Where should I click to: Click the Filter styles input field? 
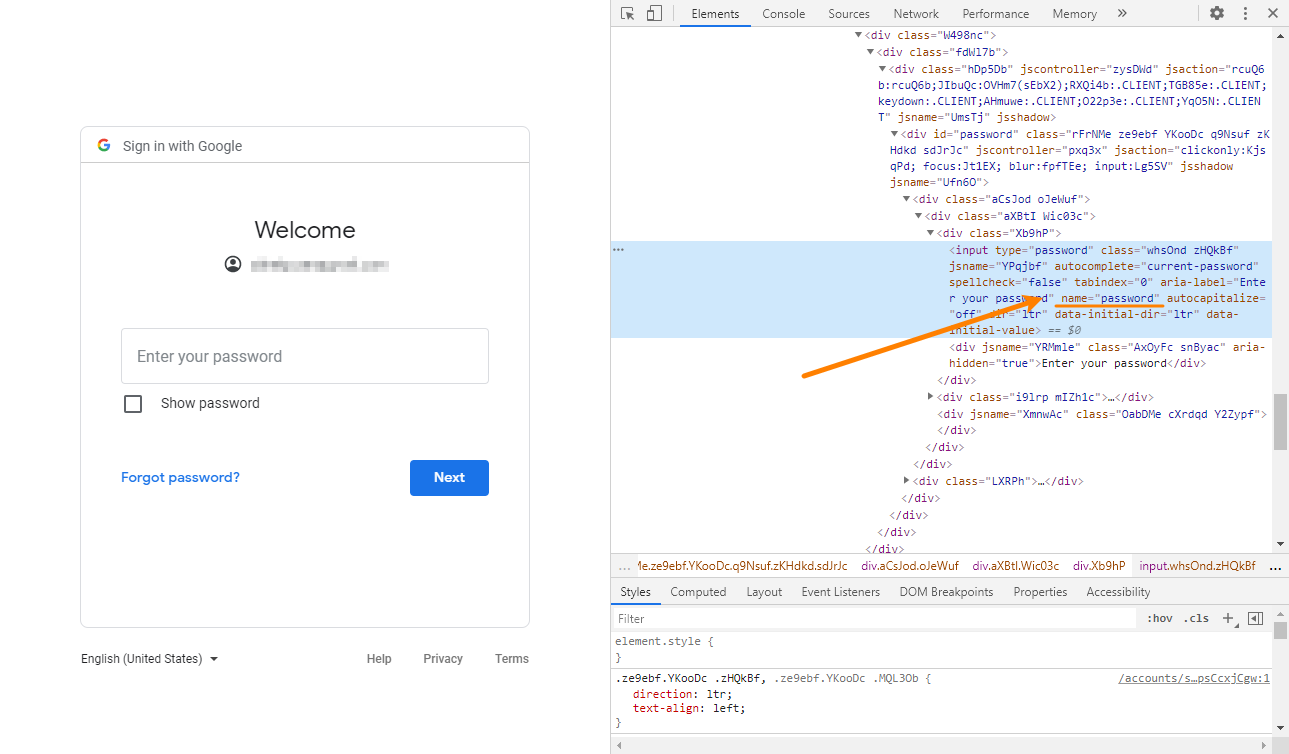click(x=800, y=618)
